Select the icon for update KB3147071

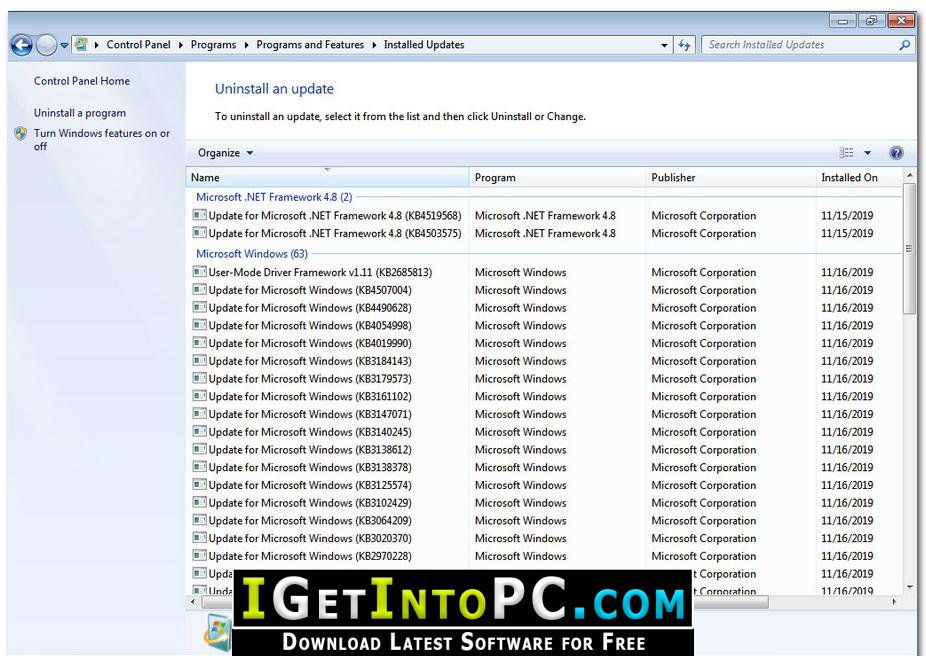pos(200,414)
